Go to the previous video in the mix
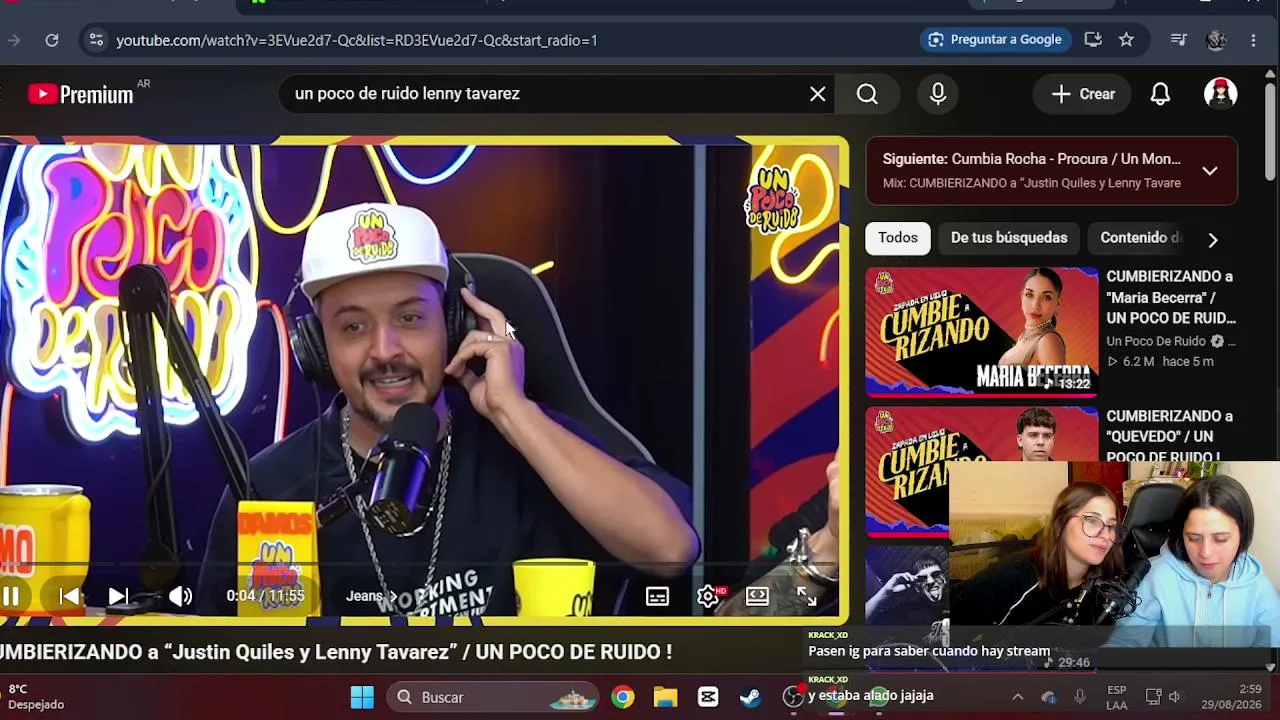The image size is (1280, 720). point(69,597)
